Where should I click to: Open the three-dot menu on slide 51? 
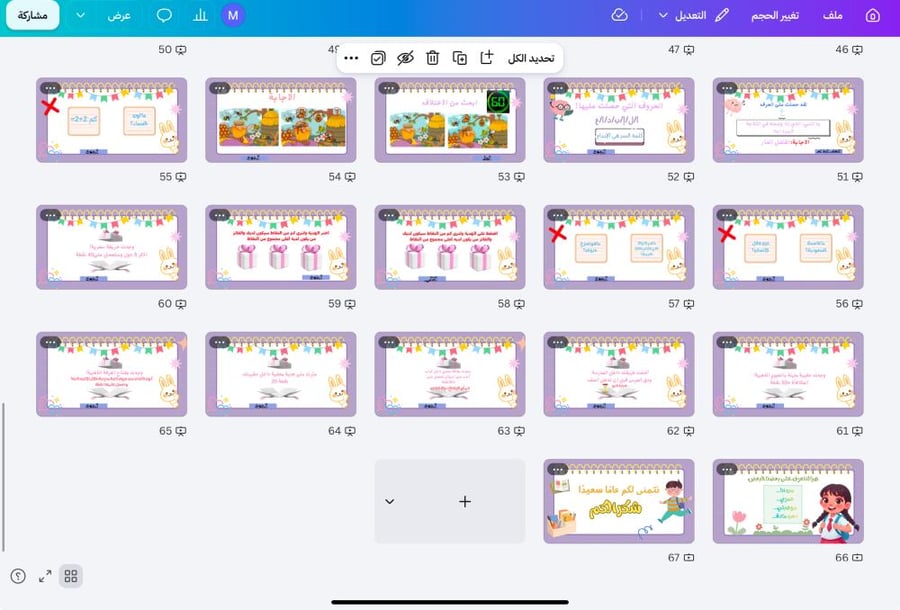[726, 88]
